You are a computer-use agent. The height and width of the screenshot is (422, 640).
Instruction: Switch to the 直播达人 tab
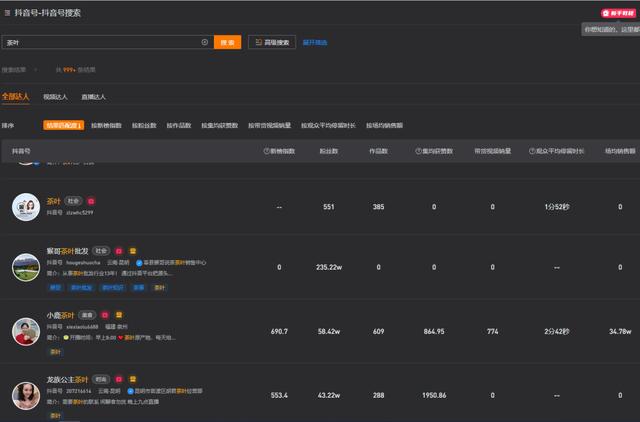pyautogui.click(x=94, y=96)
